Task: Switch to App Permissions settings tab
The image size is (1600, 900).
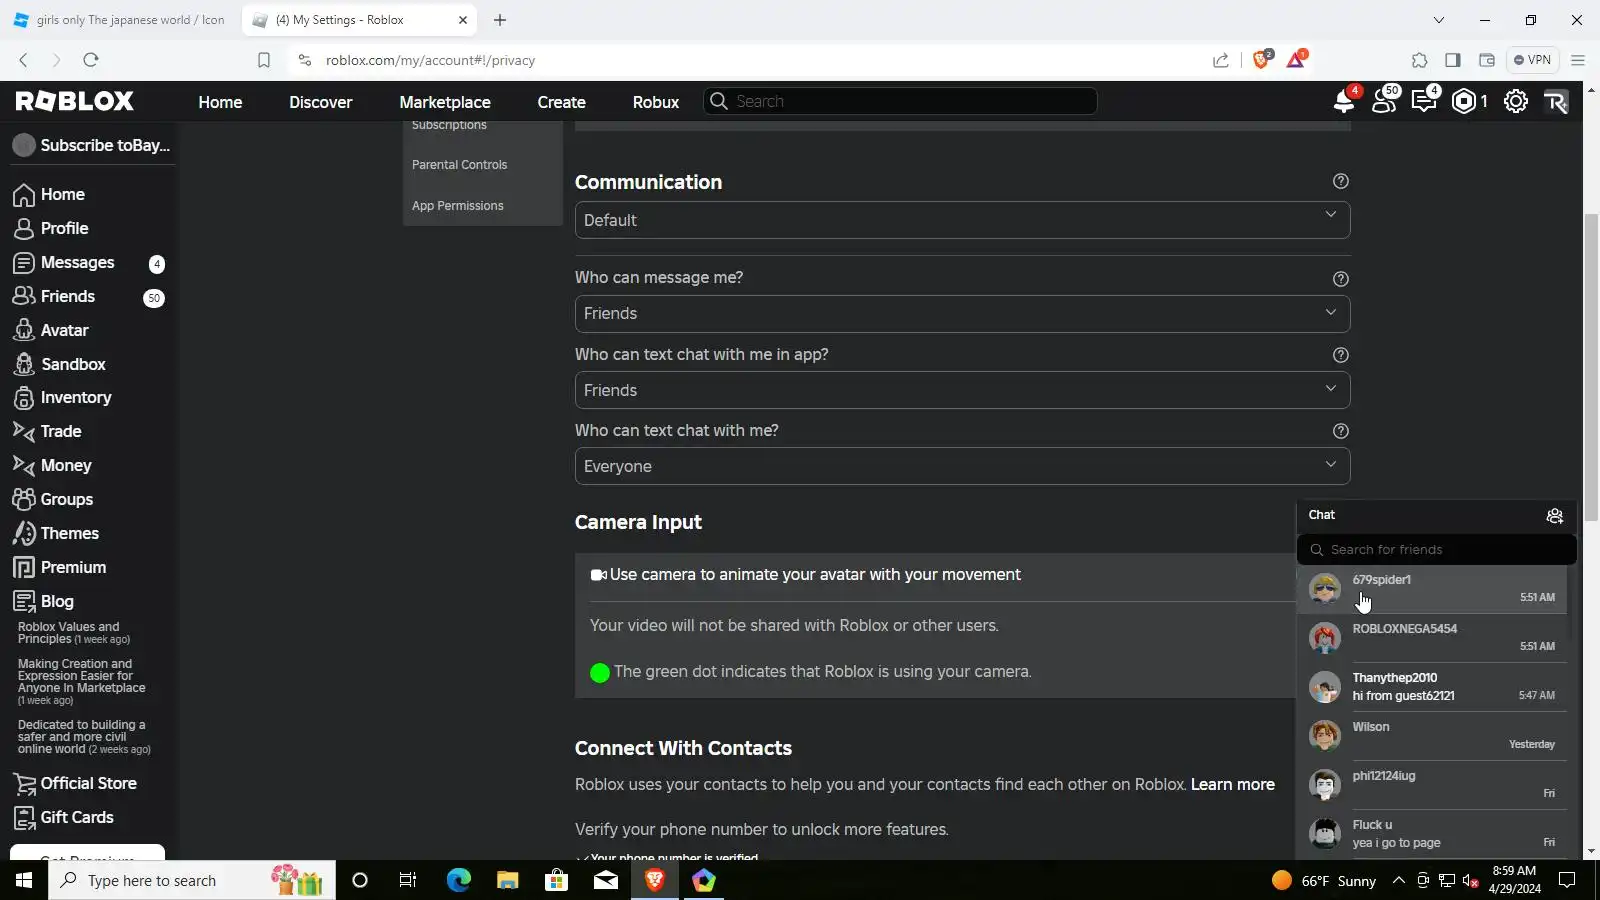Action: click(x=458, y=206)
